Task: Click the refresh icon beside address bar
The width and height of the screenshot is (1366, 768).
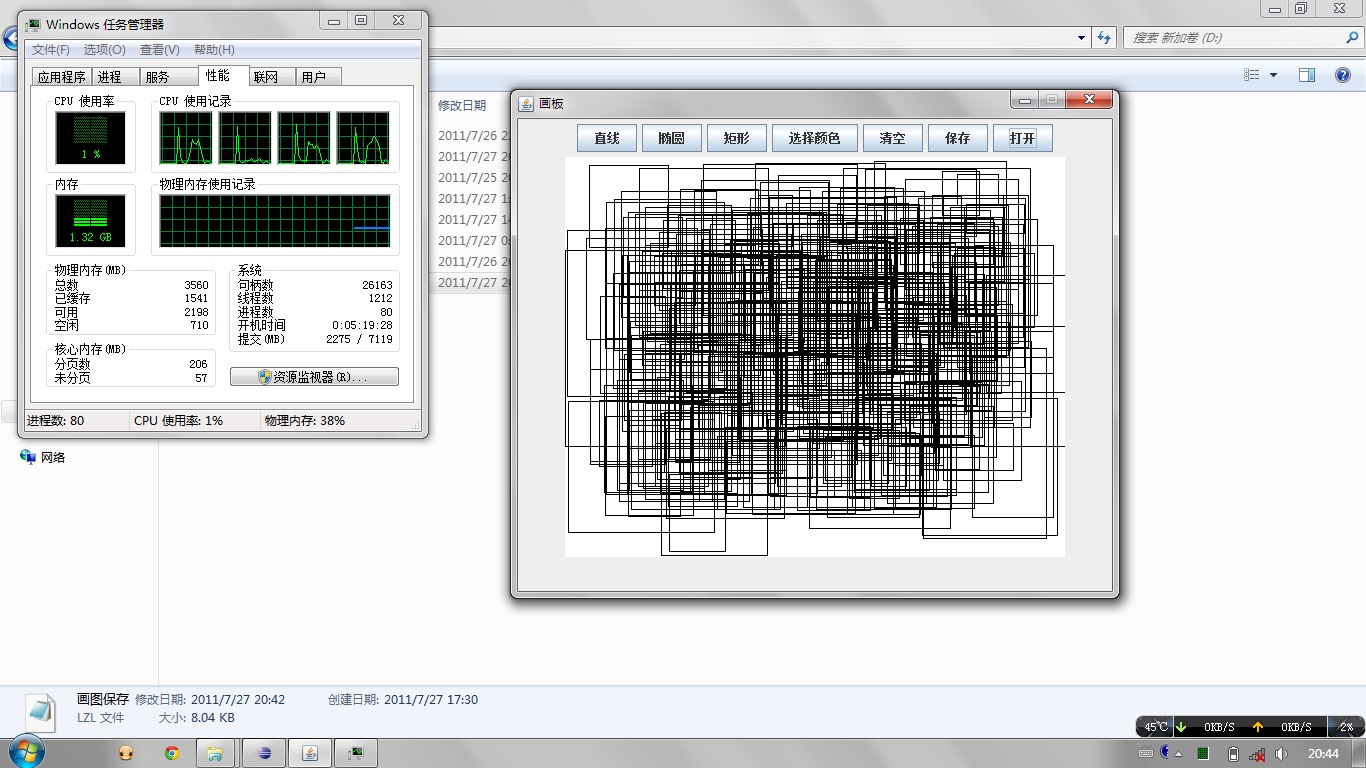Action: (x=1104, y=38)
